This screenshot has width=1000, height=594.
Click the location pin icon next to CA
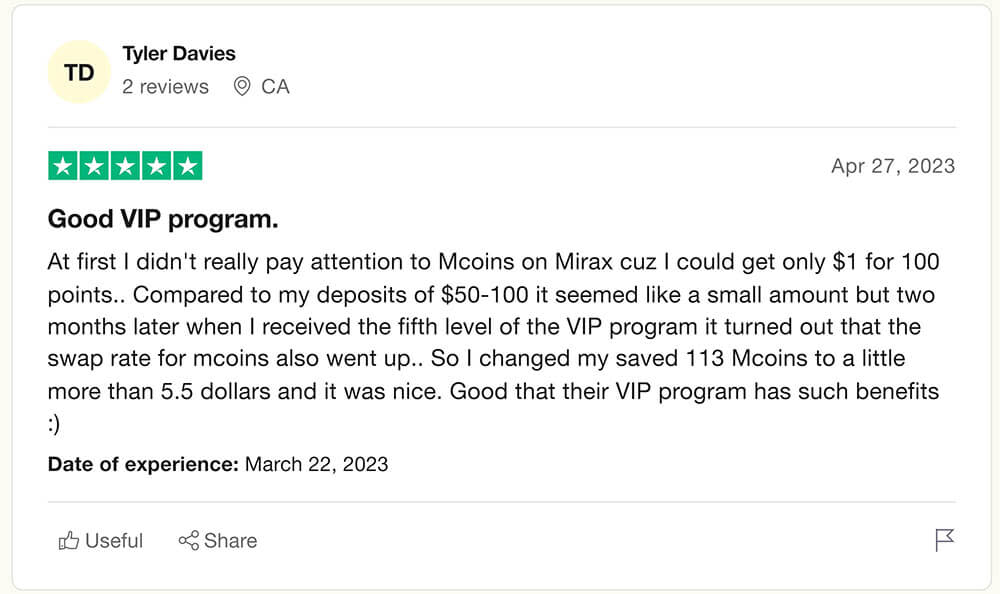tap(242, 86)
